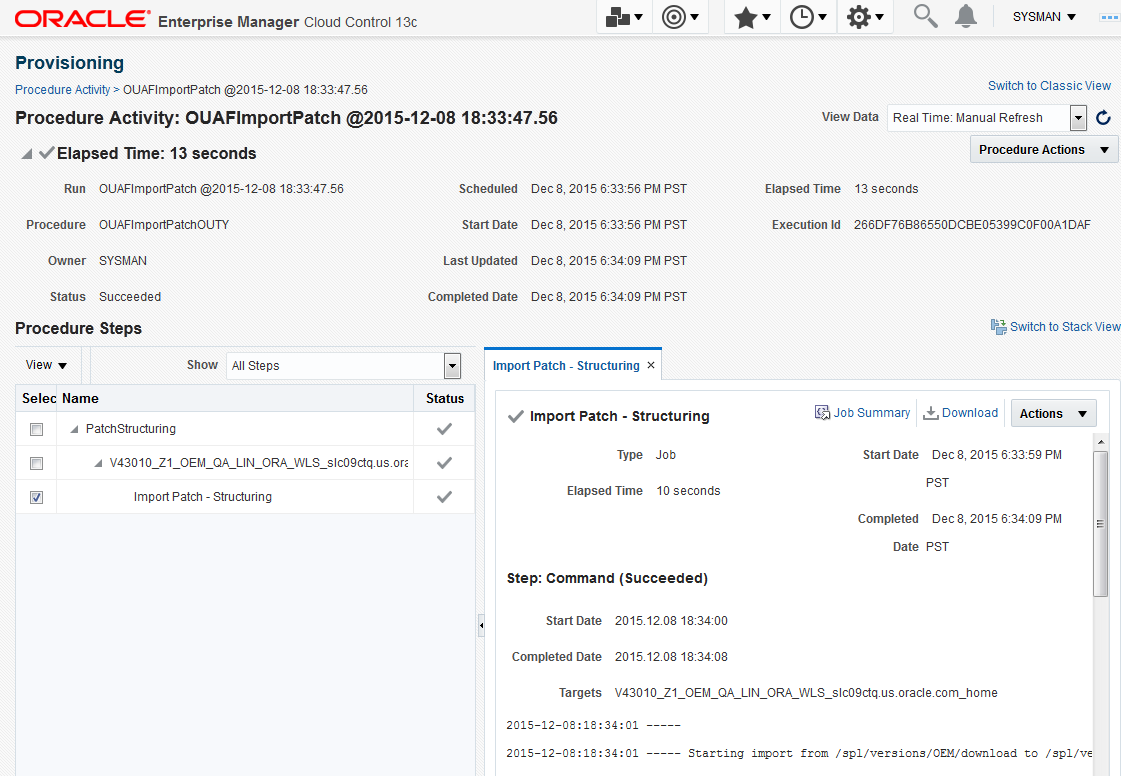1121x776 pixels.
Task: Download the step output
Action: tap(960, 413)
